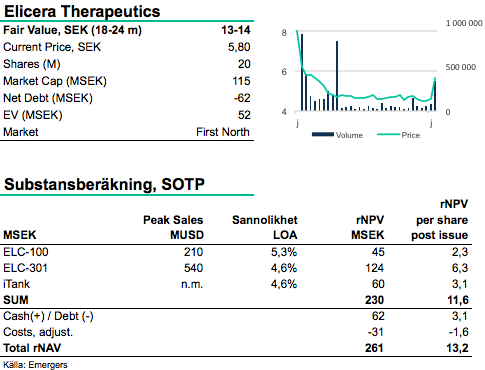Select the Cash(+) / Debt (-) row
Viewport: 485px width, 370px height.
236,316
